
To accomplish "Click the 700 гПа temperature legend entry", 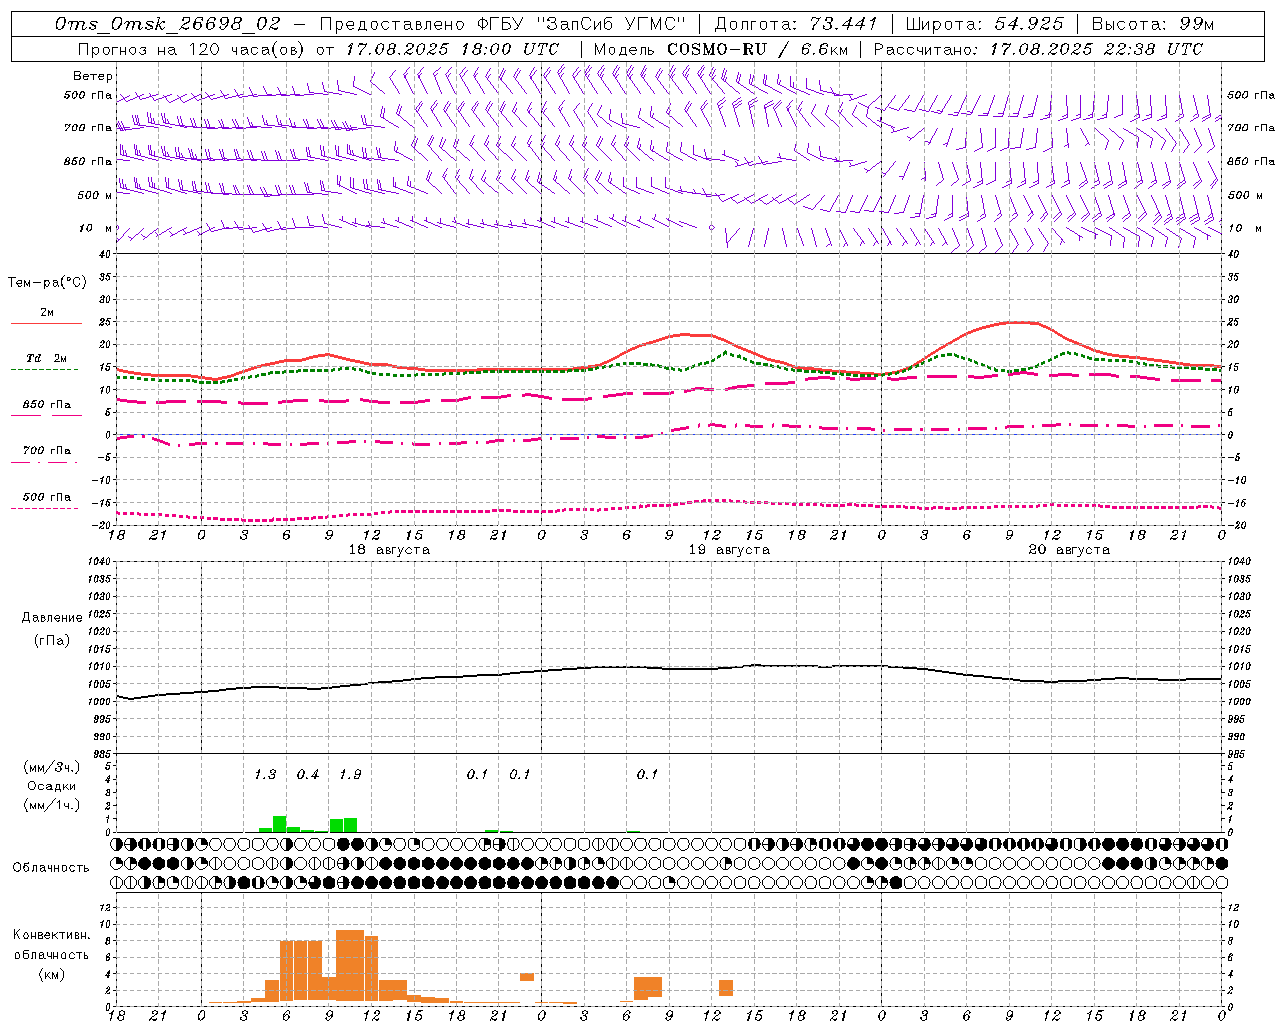I will click(x=47, y=451).
